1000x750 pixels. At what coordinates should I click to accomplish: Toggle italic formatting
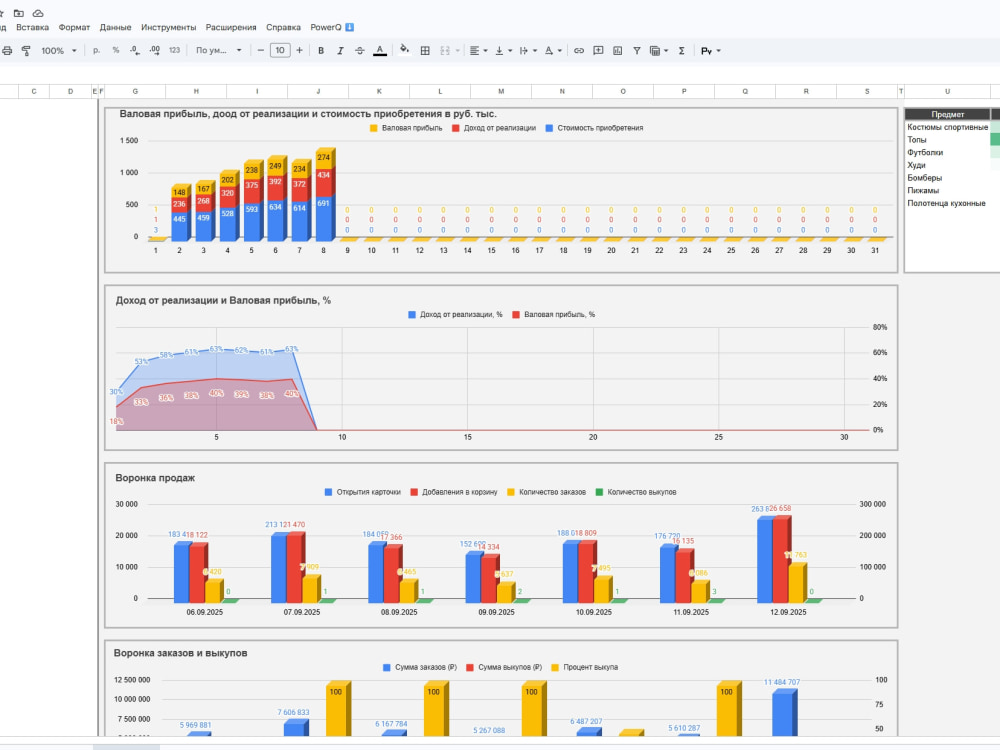point(340,50)
